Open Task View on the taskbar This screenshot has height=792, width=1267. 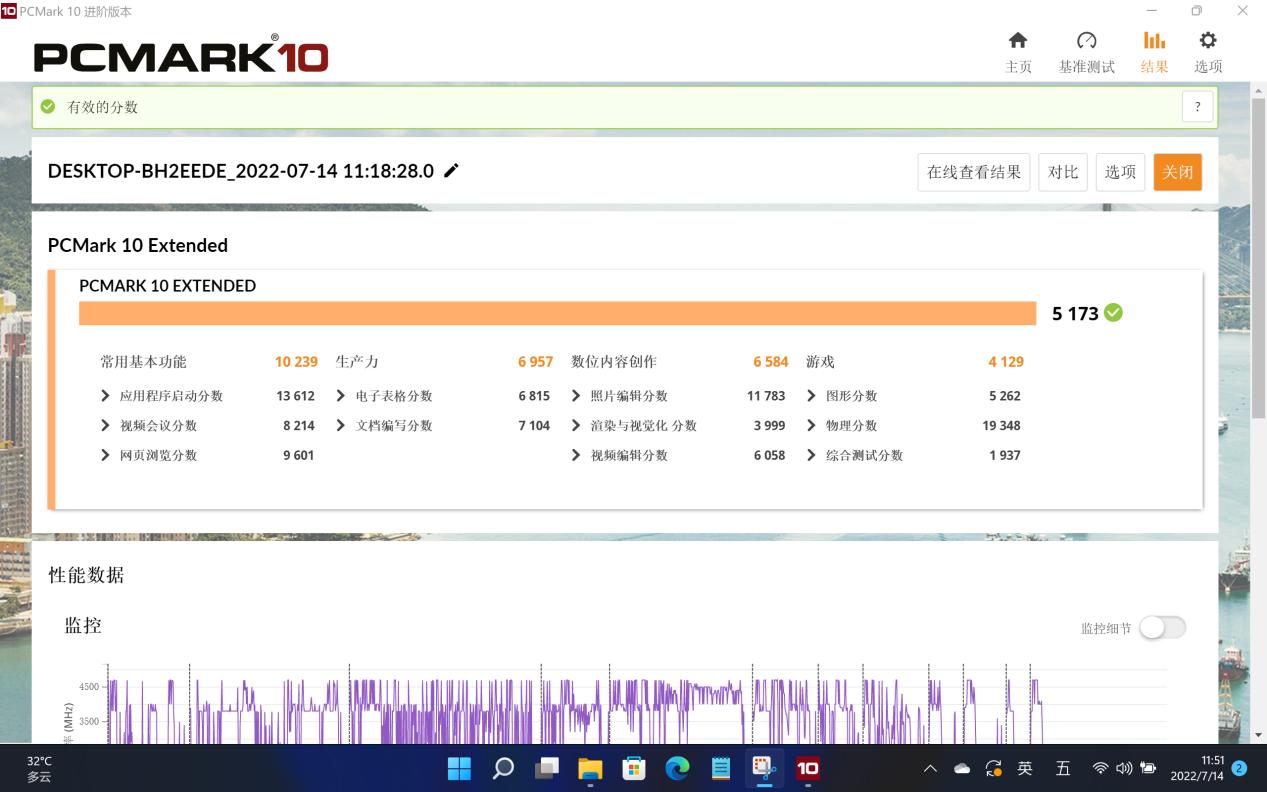tap(547, 768)
